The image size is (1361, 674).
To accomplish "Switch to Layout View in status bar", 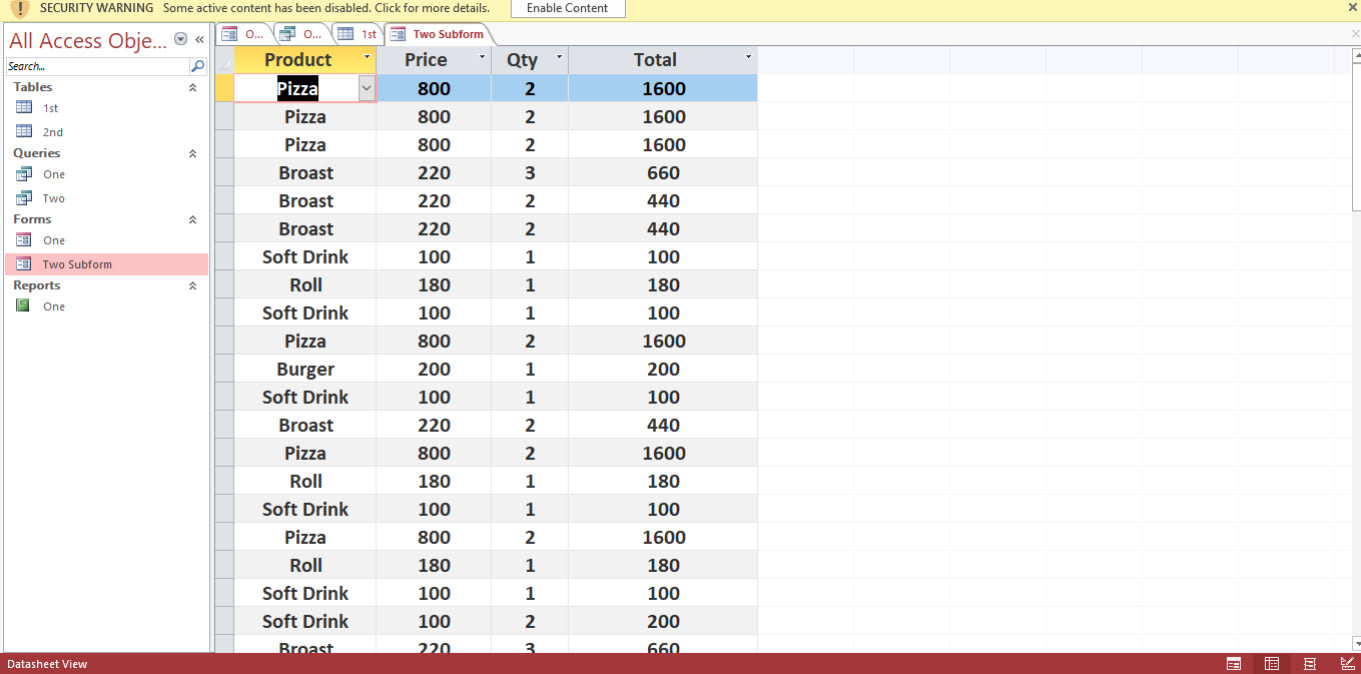I will pyautogui.click(x=1309, y=664).
